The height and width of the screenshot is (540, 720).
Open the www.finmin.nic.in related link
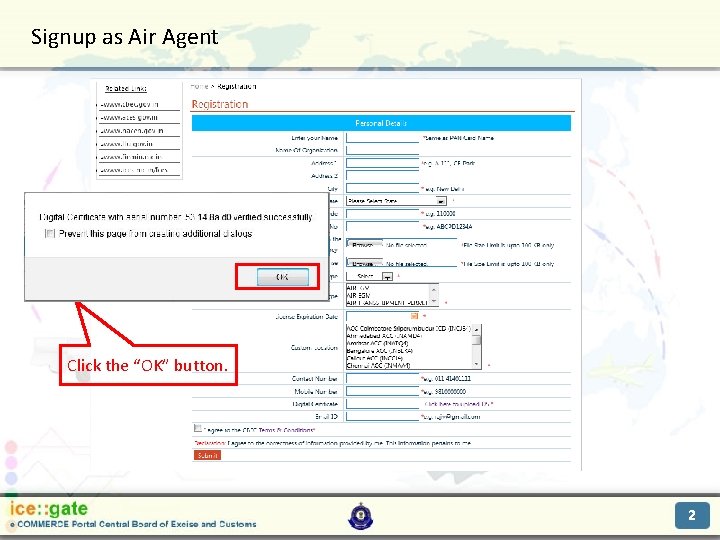point(131,157)
